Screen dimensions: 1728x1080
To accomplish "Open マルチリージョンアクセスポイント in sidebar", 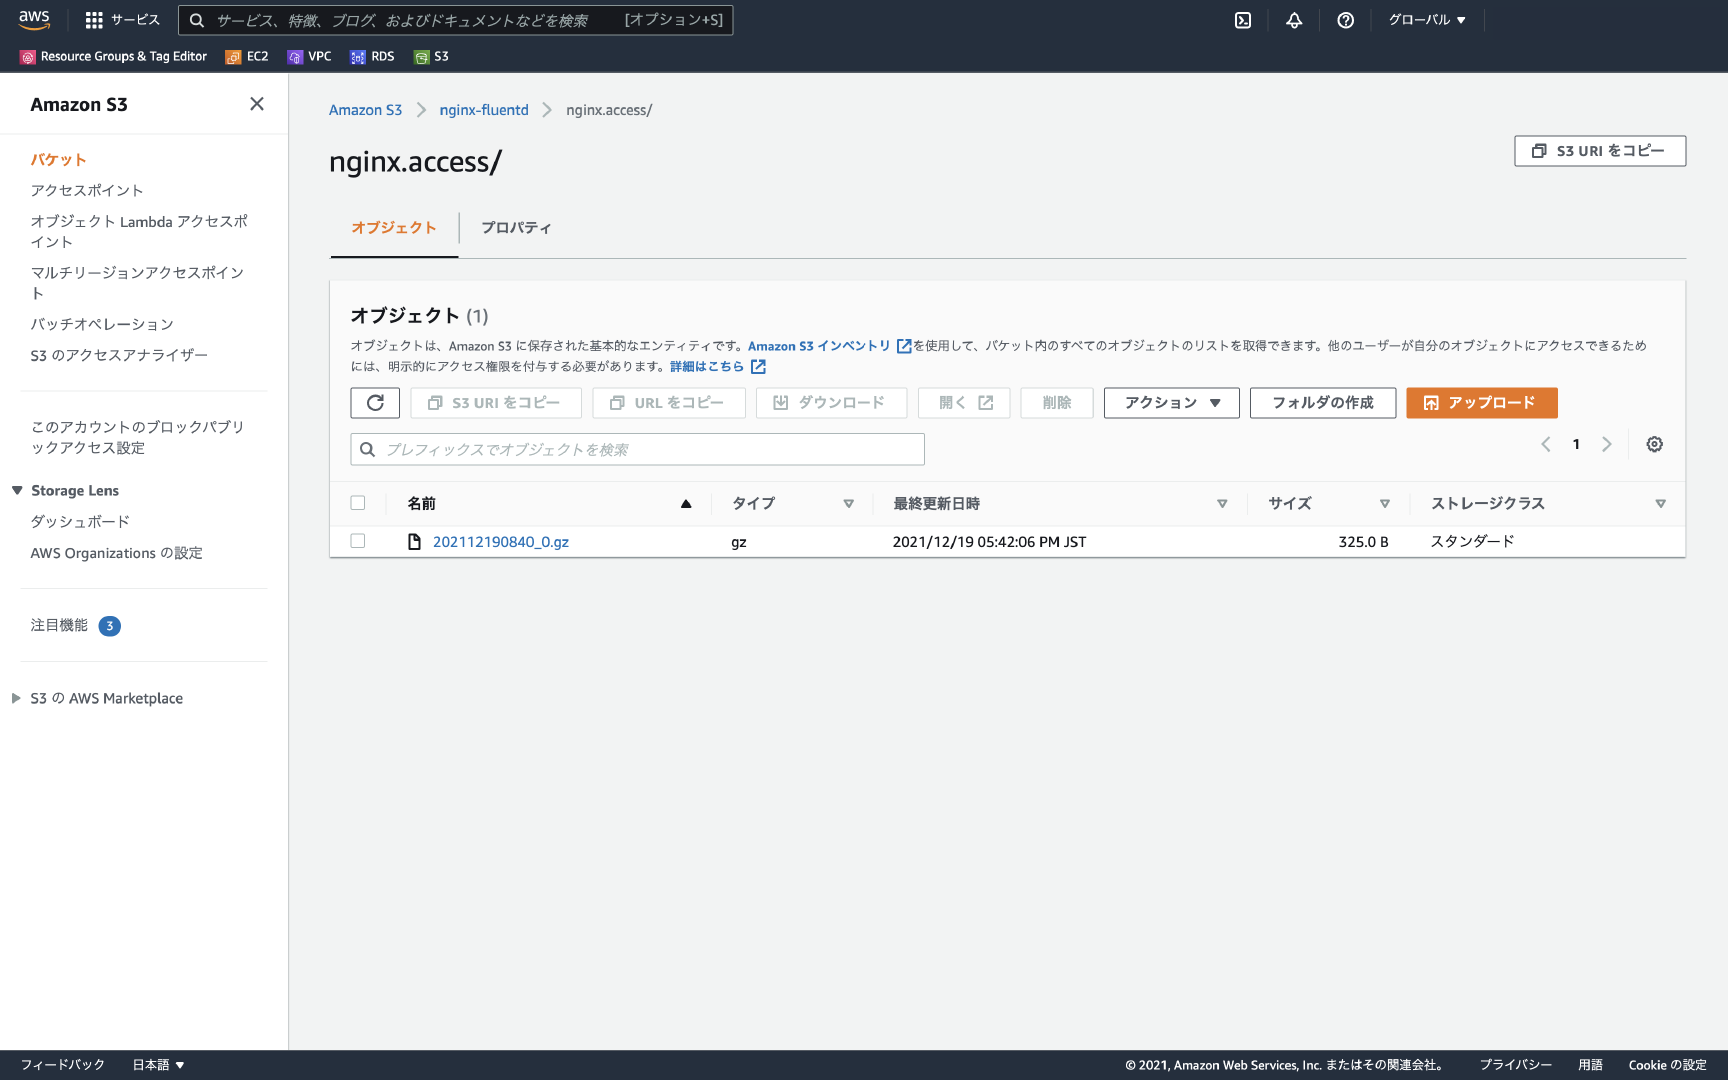I will pyautogui.click(x=137, y=283).
